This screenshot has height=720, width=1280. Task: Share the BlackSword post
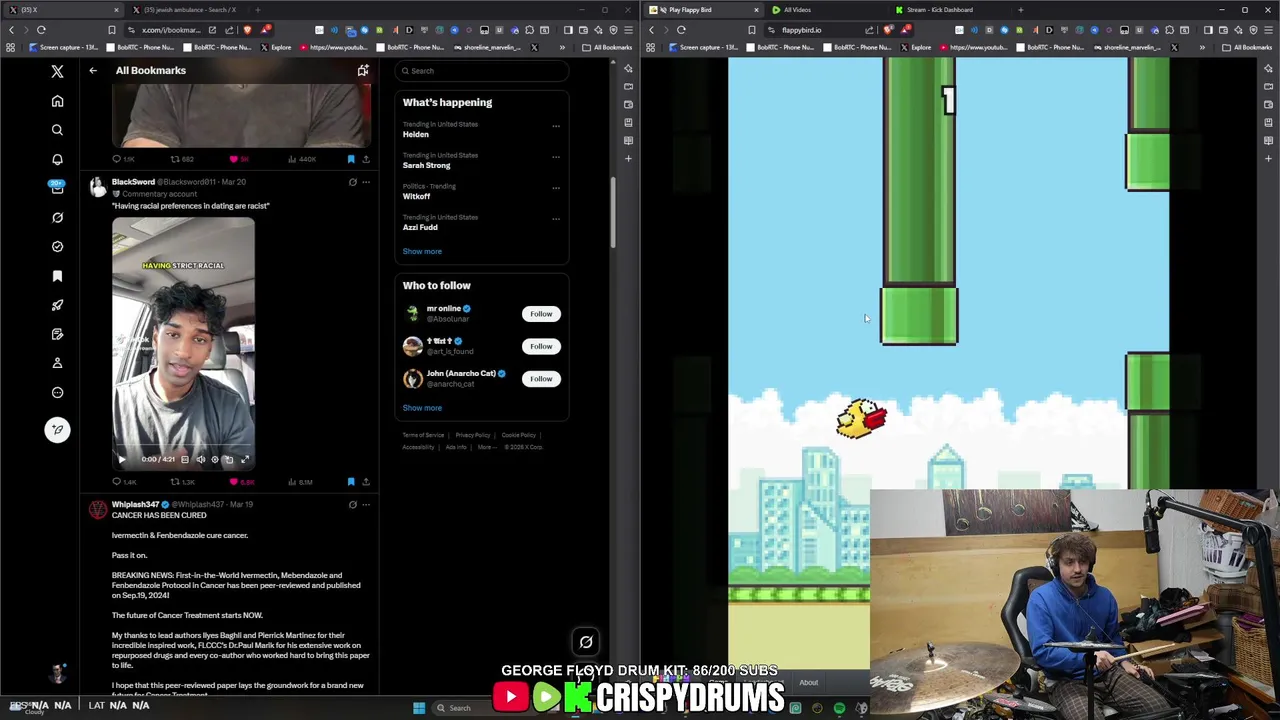coord(366,482)
